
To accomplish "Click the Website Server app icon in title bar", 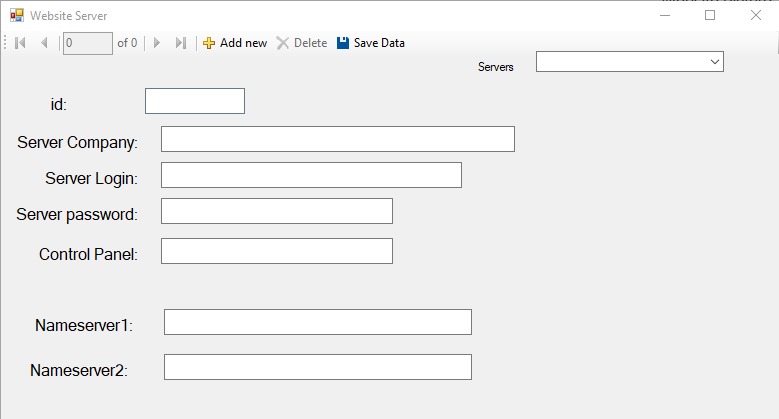I will [x=16, y=16].
